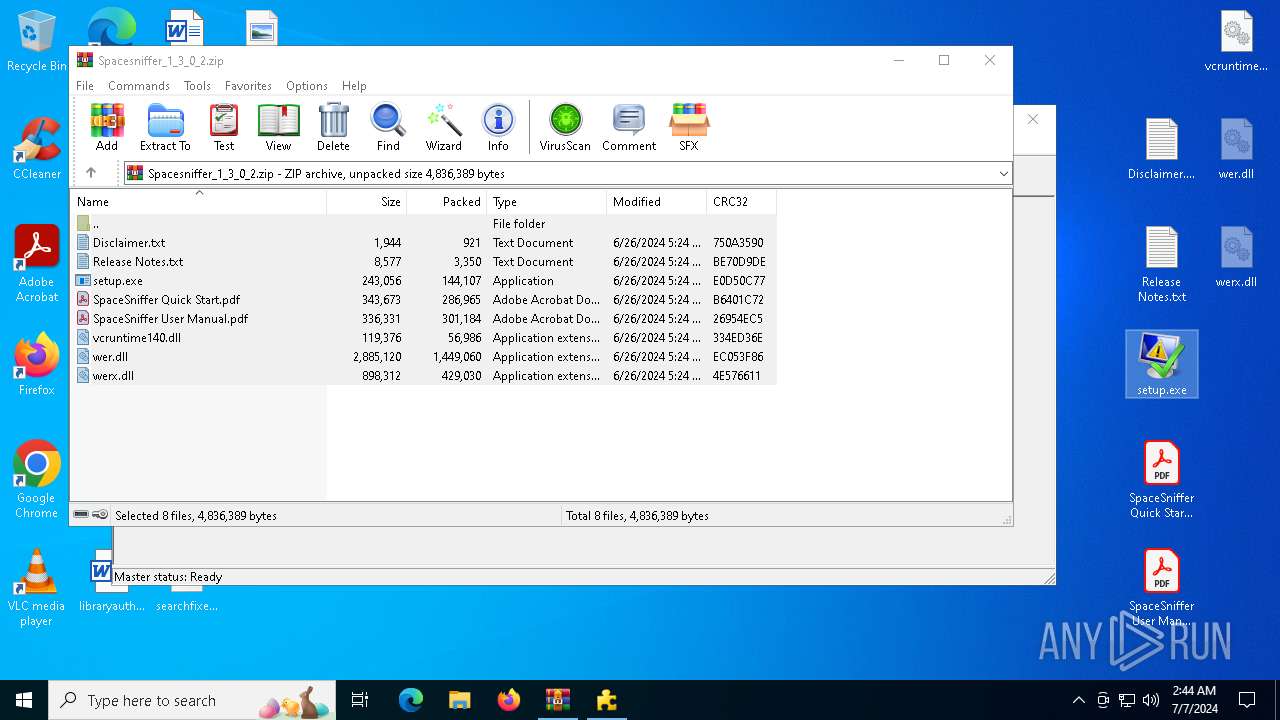Sort by Type column header
1280x720 pixels.
(547, 201)
